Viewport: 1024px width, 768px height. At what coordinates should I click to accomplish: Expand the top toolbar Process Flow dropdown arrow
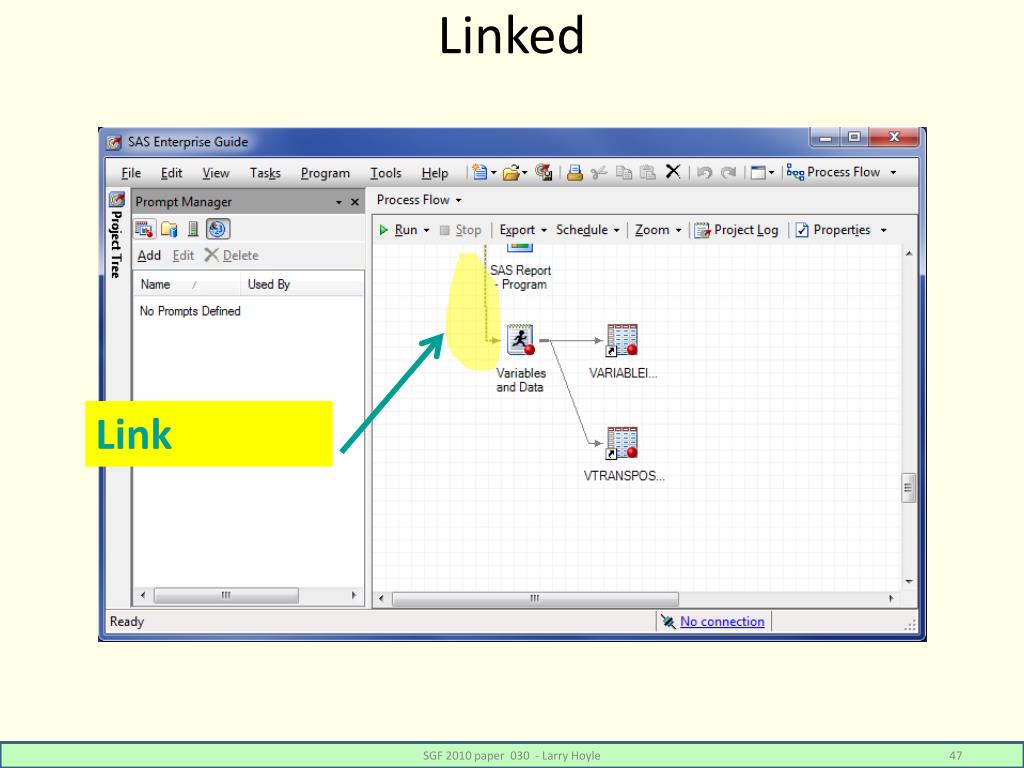pos(893,173)
